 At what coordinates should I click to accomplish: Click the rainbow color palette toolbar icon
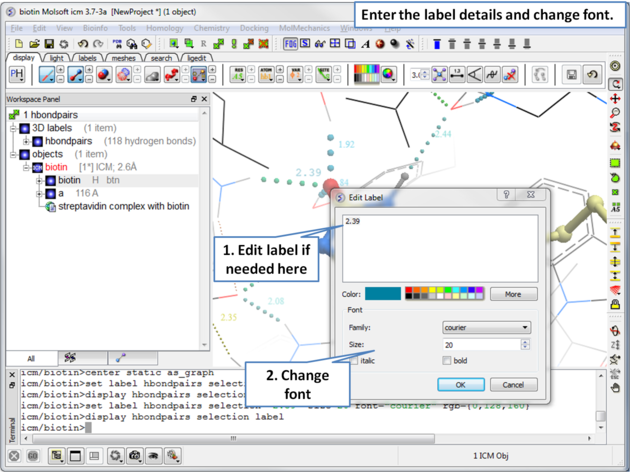pyautogui.click(x=366, y=74)
